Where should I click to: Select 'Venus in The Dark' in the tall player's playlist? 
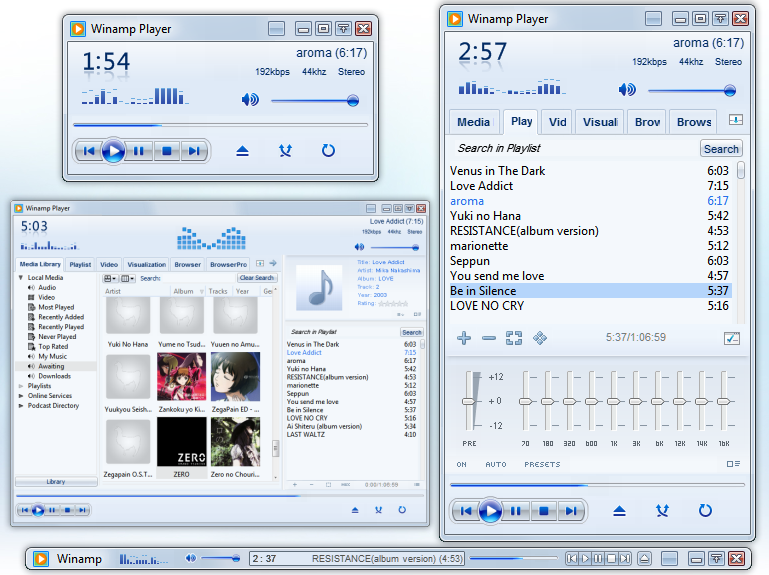tap(590, 171)
